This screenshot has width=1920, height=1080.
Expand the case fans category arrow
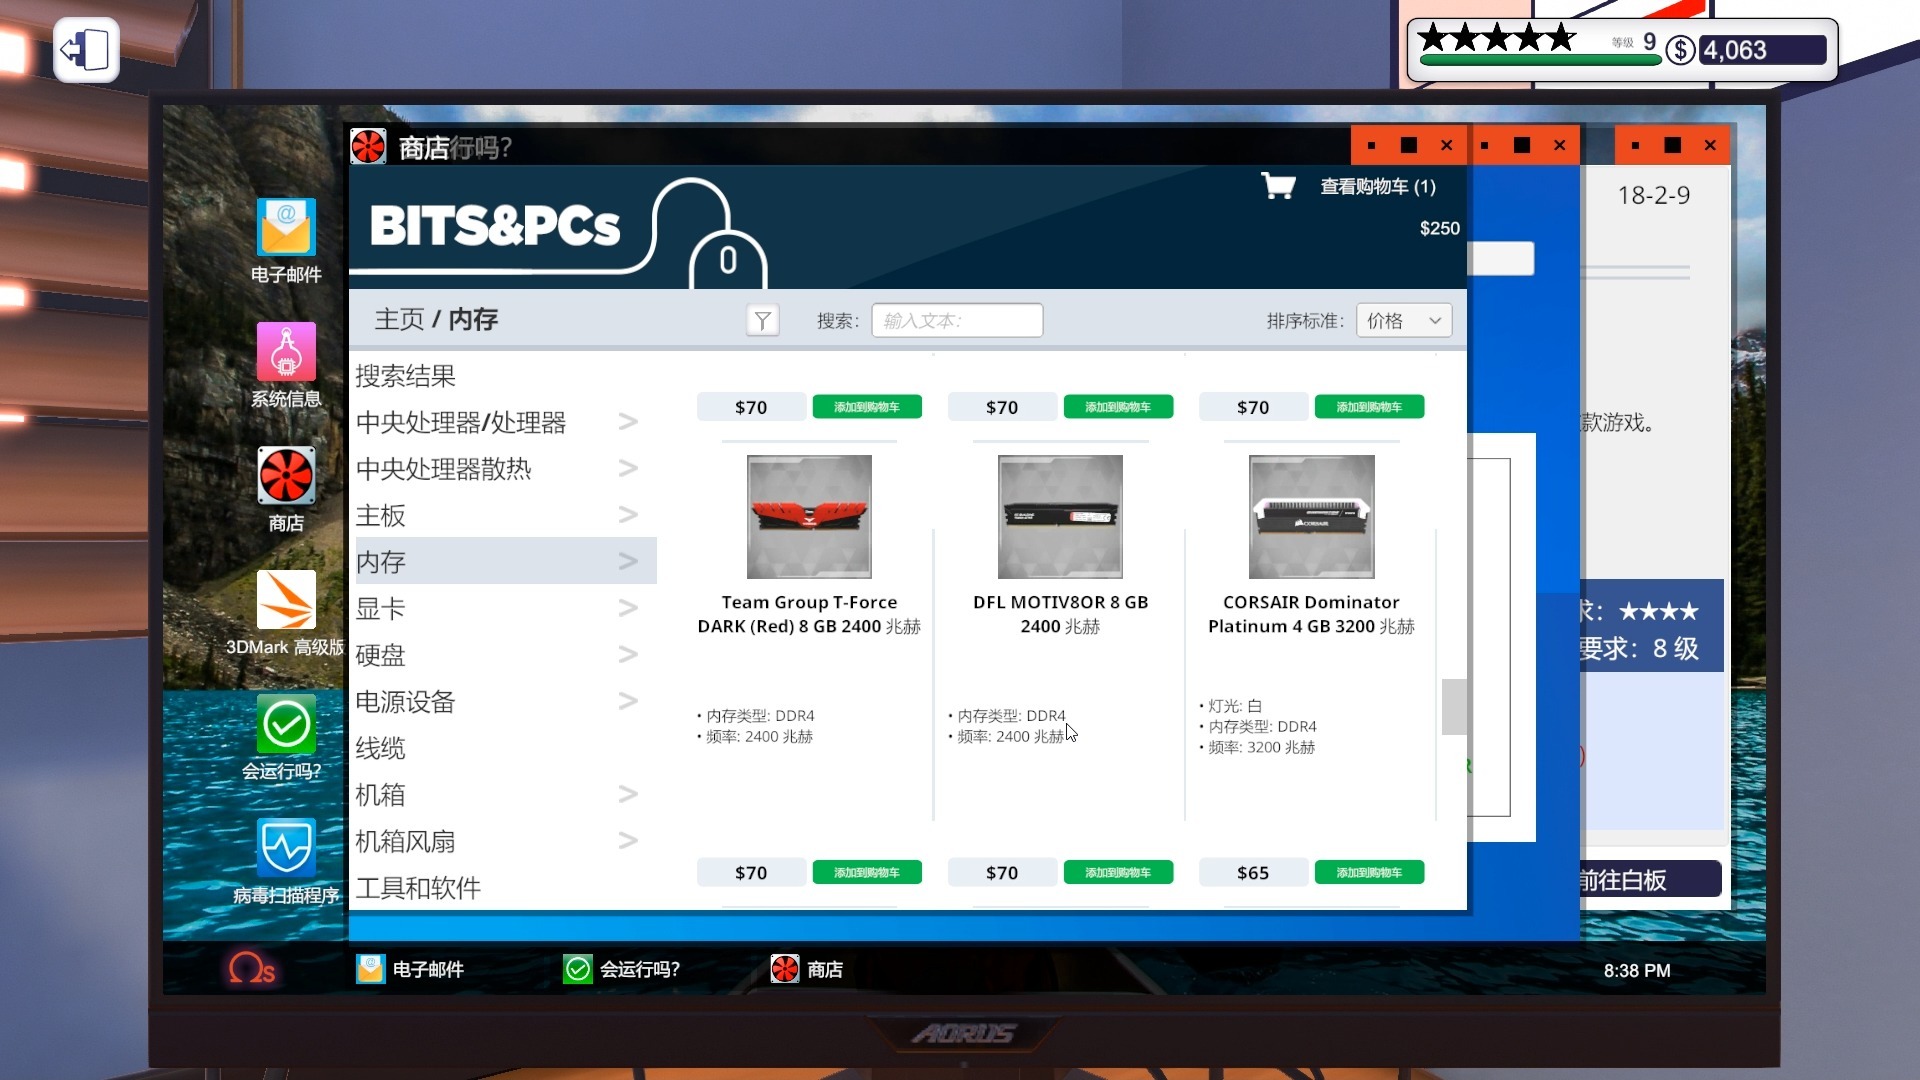(628, 841)
